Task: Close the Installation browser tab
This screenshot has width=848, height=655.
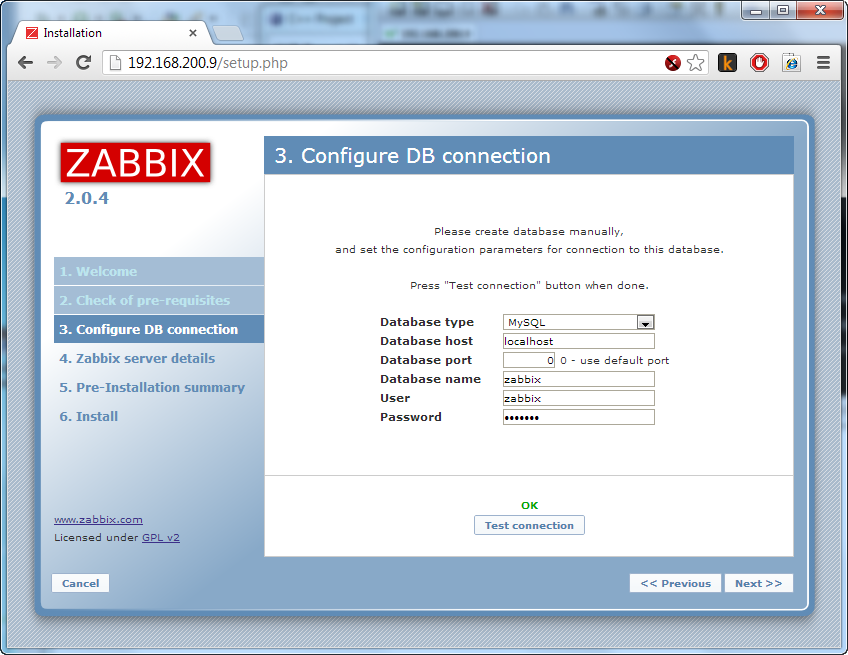Action: click(x=193, y=33)
